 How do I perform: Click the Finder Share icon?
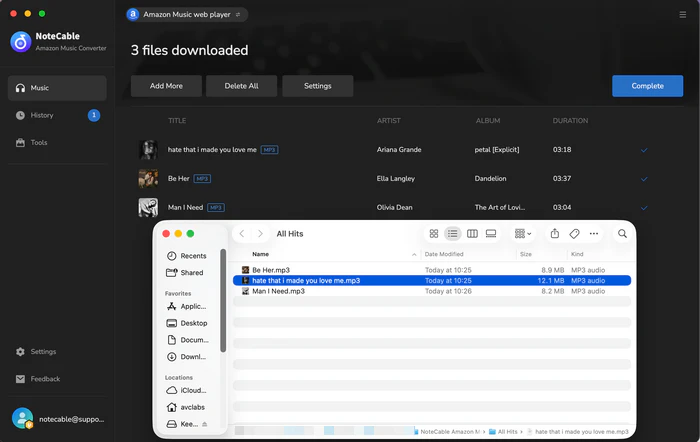(554, 234)
